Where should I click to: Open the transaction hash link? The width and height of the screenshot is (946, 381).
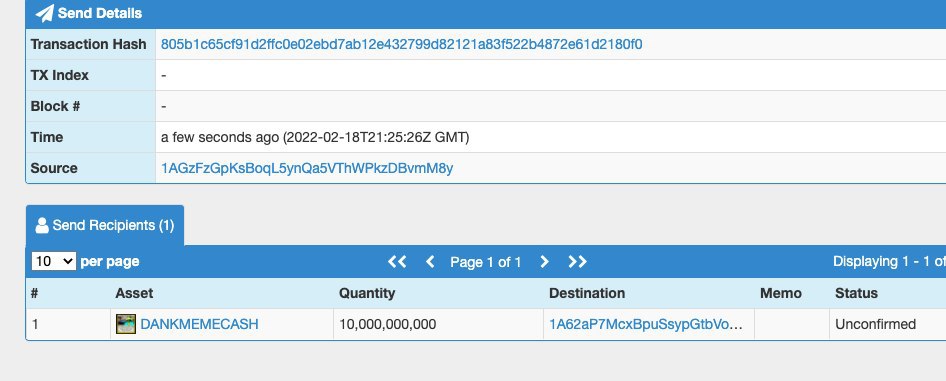(x=401, y=45)
